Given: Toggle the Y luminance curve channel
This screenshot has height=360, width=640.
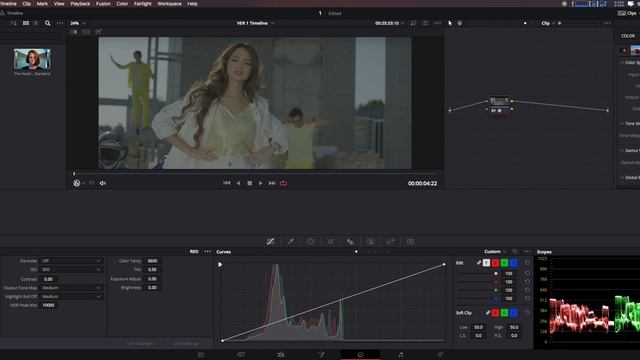Looking at the screenshot, I should coord(486,263).
